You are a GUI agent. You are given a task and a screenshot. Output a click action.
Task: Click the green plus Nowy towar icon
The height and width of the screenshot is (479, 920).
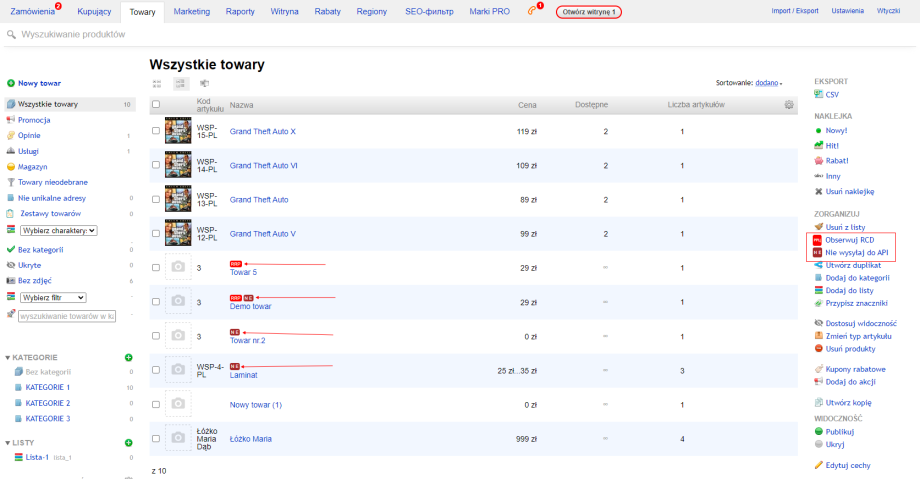pos(10,83)
